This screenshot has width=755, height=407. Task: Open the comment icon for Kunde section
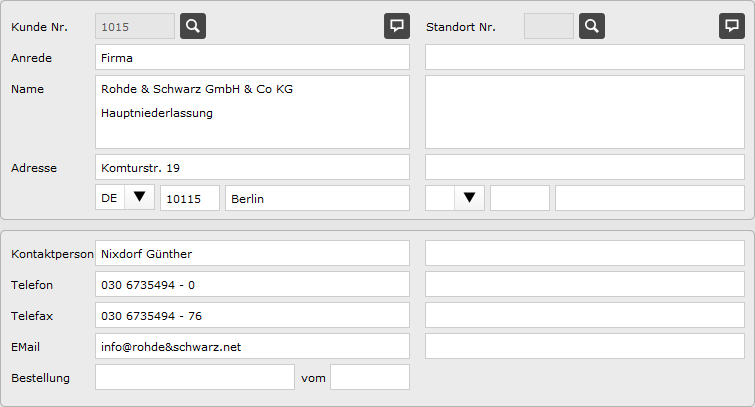pyautogui.click(x=397, y=26)
